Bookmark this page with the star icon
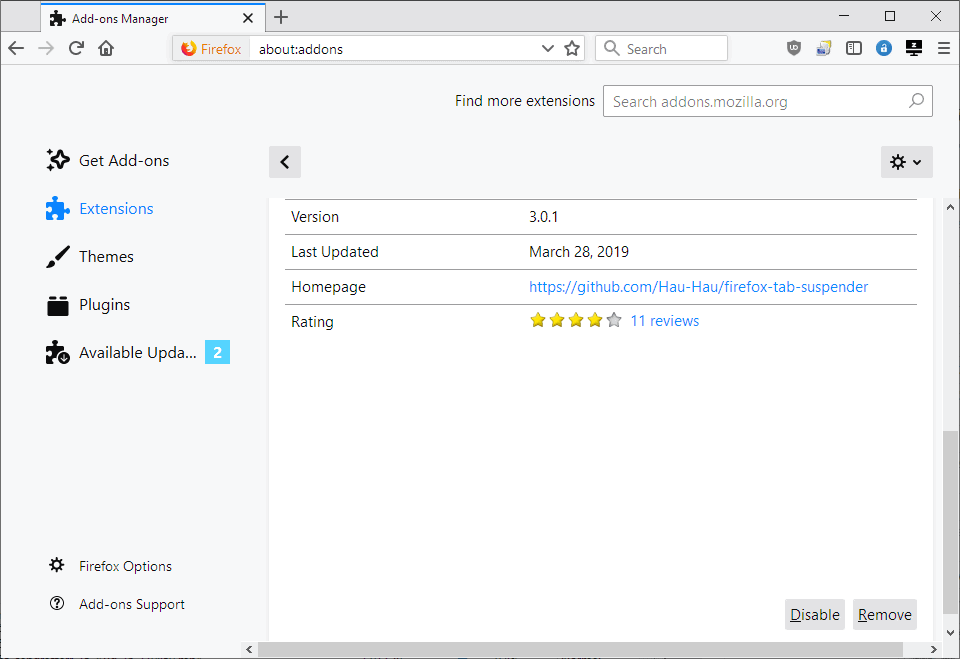The width and height of the screenshot is (960, 659). pyautogui.click(x=572, y=48)
